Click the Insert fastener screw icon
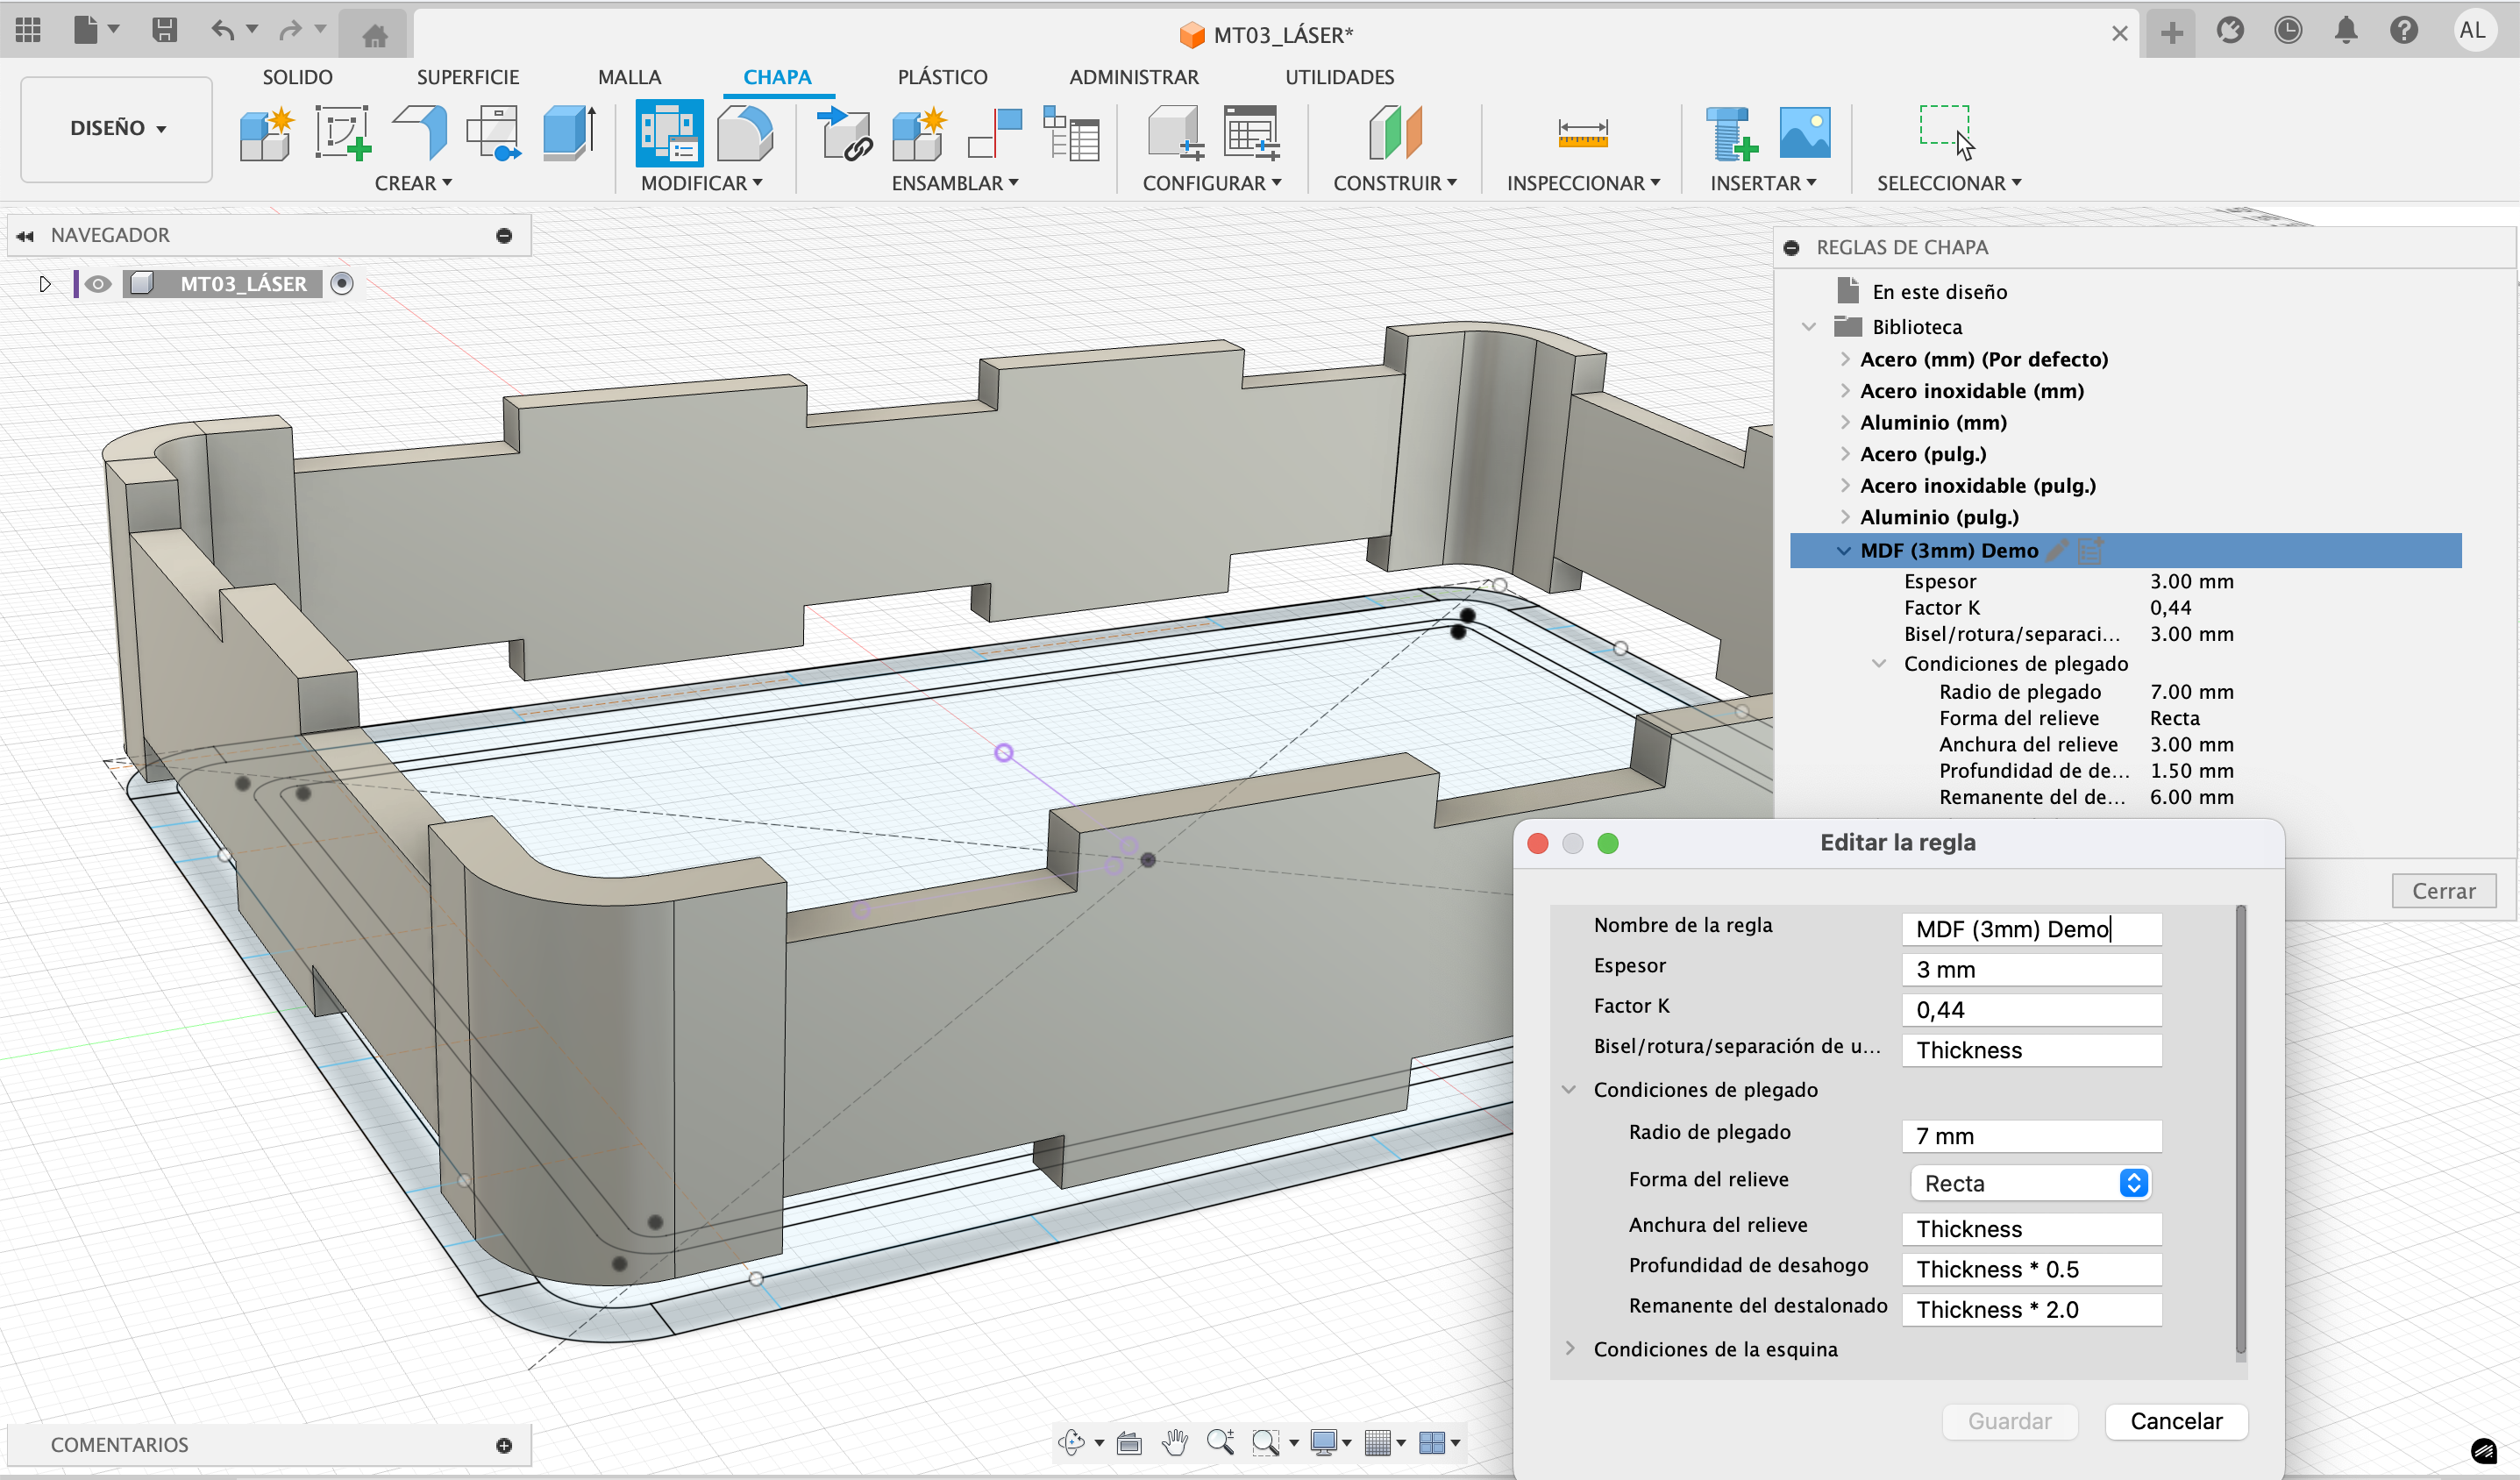This screenshot has height=1480, width=2520. [x=1731, y=133]
